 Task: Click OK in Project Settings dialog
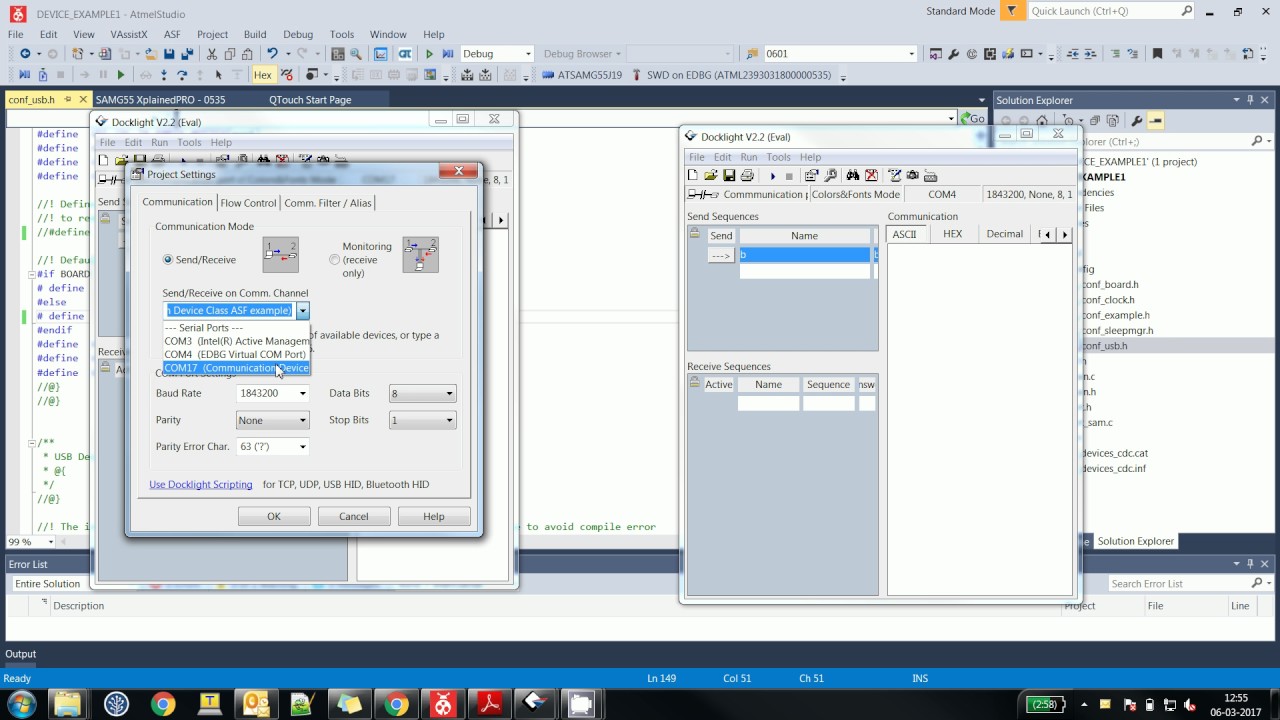pos(274,516)
